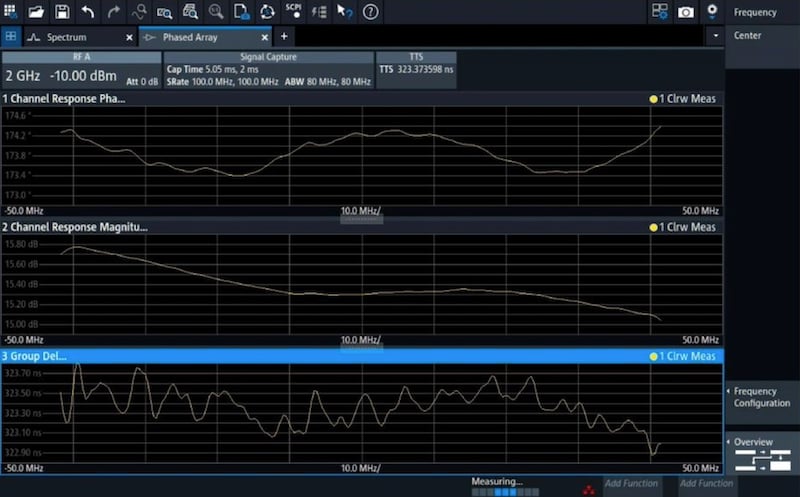The image size is (800, 497).
Task: Open the multiview grid tab icon
Action: [11, 37]
